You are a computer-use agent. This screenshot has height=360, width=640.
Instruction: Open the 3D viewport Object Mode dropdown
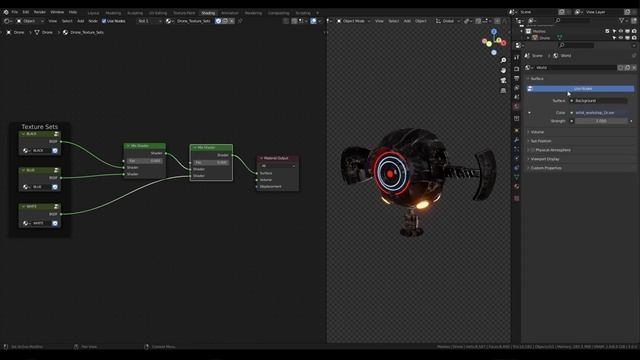[353, 21]
